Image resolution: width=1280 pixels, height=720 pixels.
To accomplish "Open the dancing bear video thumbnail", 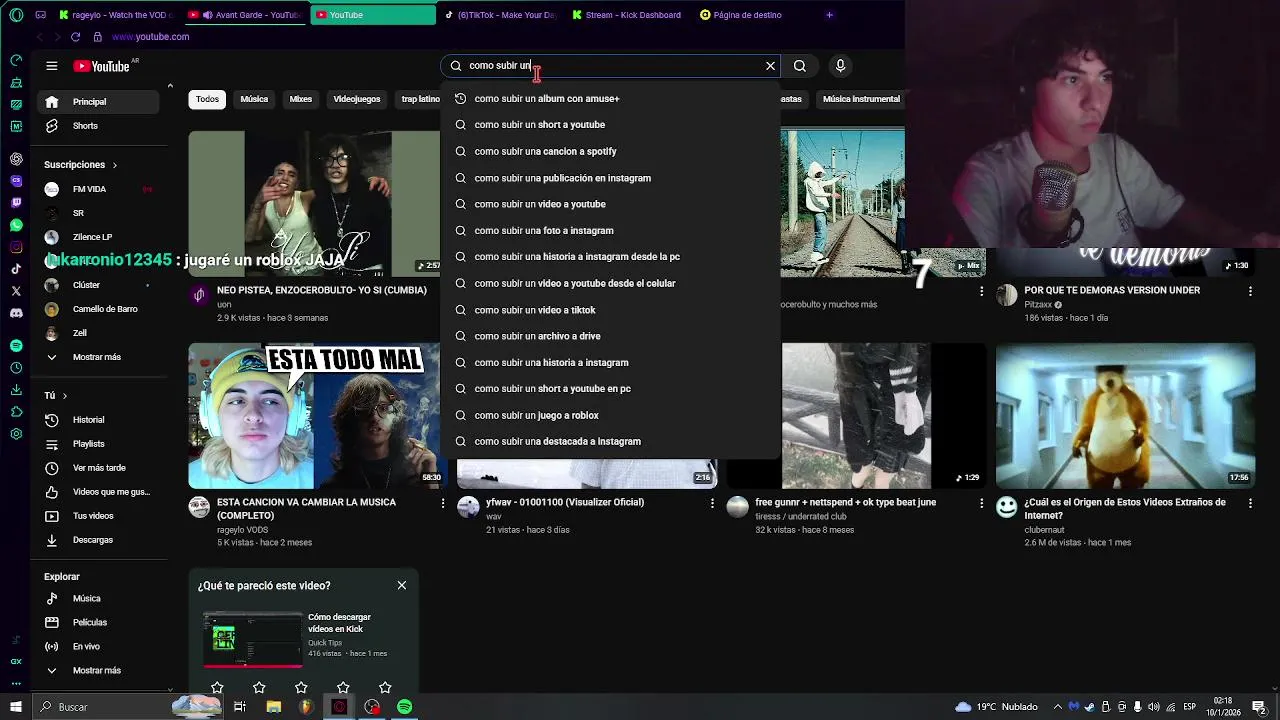I will coord(1125,416).
